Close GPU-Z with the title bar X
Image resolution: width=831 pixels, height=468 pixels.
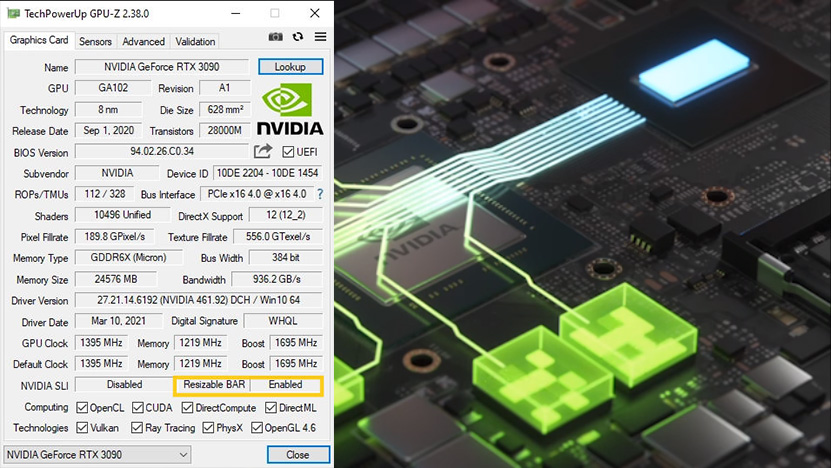pos(315,13)
